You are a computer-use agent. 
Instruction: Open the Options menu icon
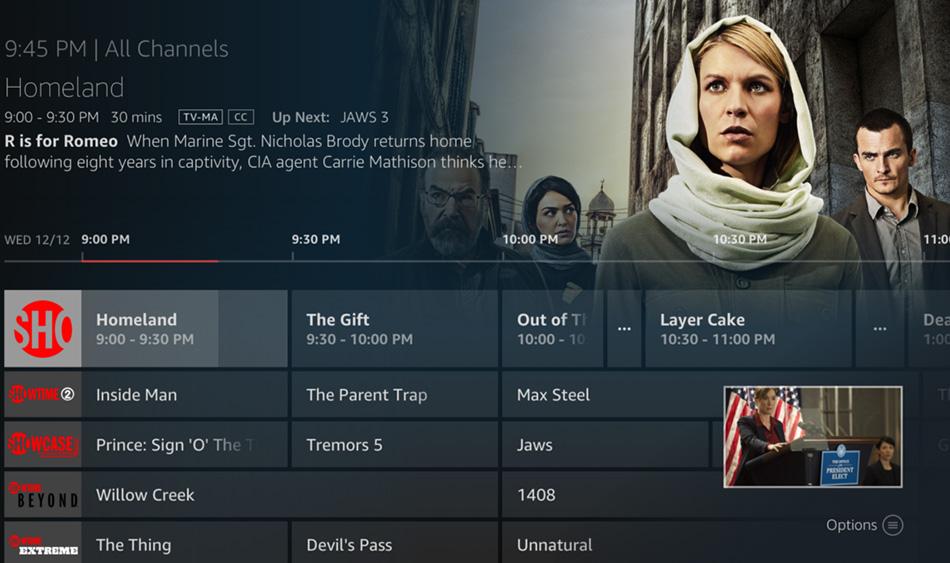[x=892, y=525]
